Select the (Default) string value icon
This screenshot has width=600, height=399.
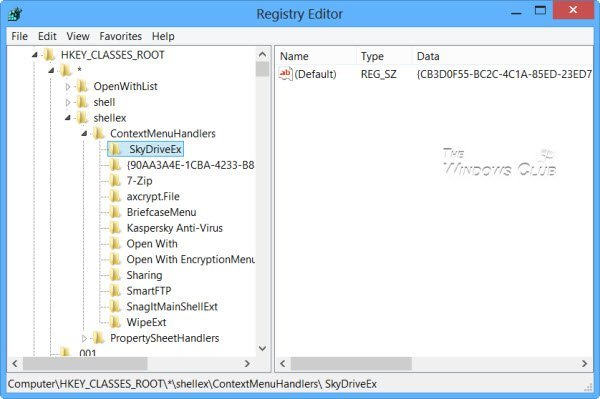(x=285, y=74)
